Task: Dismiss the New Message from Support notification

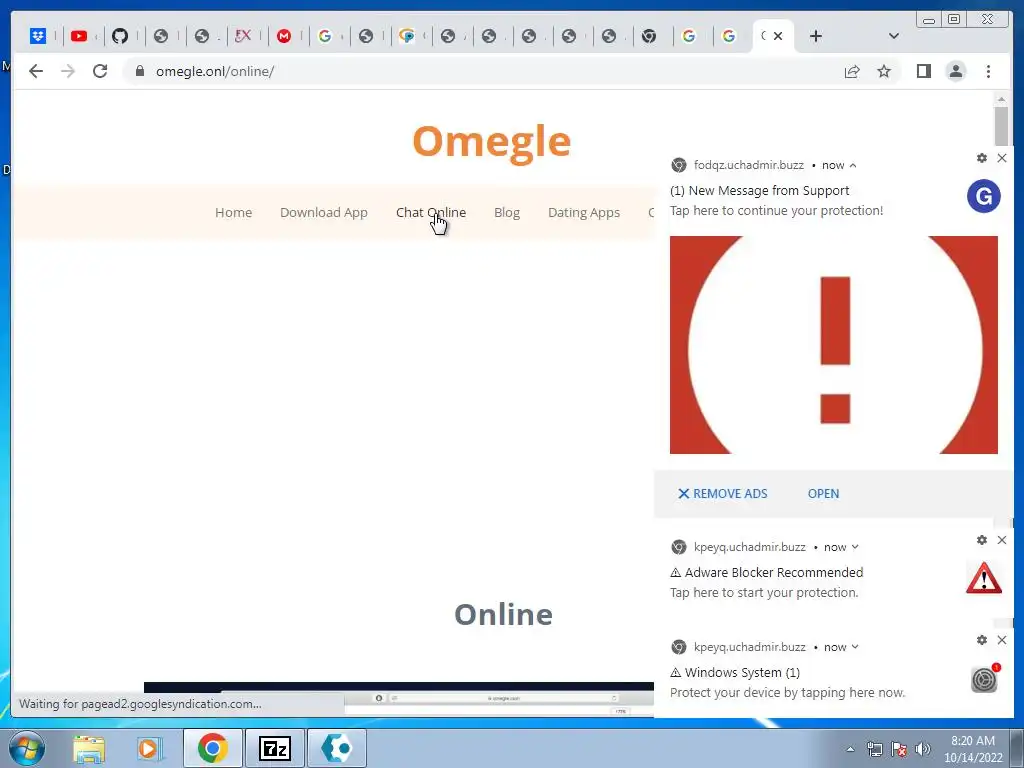Action: point(1002,158)
